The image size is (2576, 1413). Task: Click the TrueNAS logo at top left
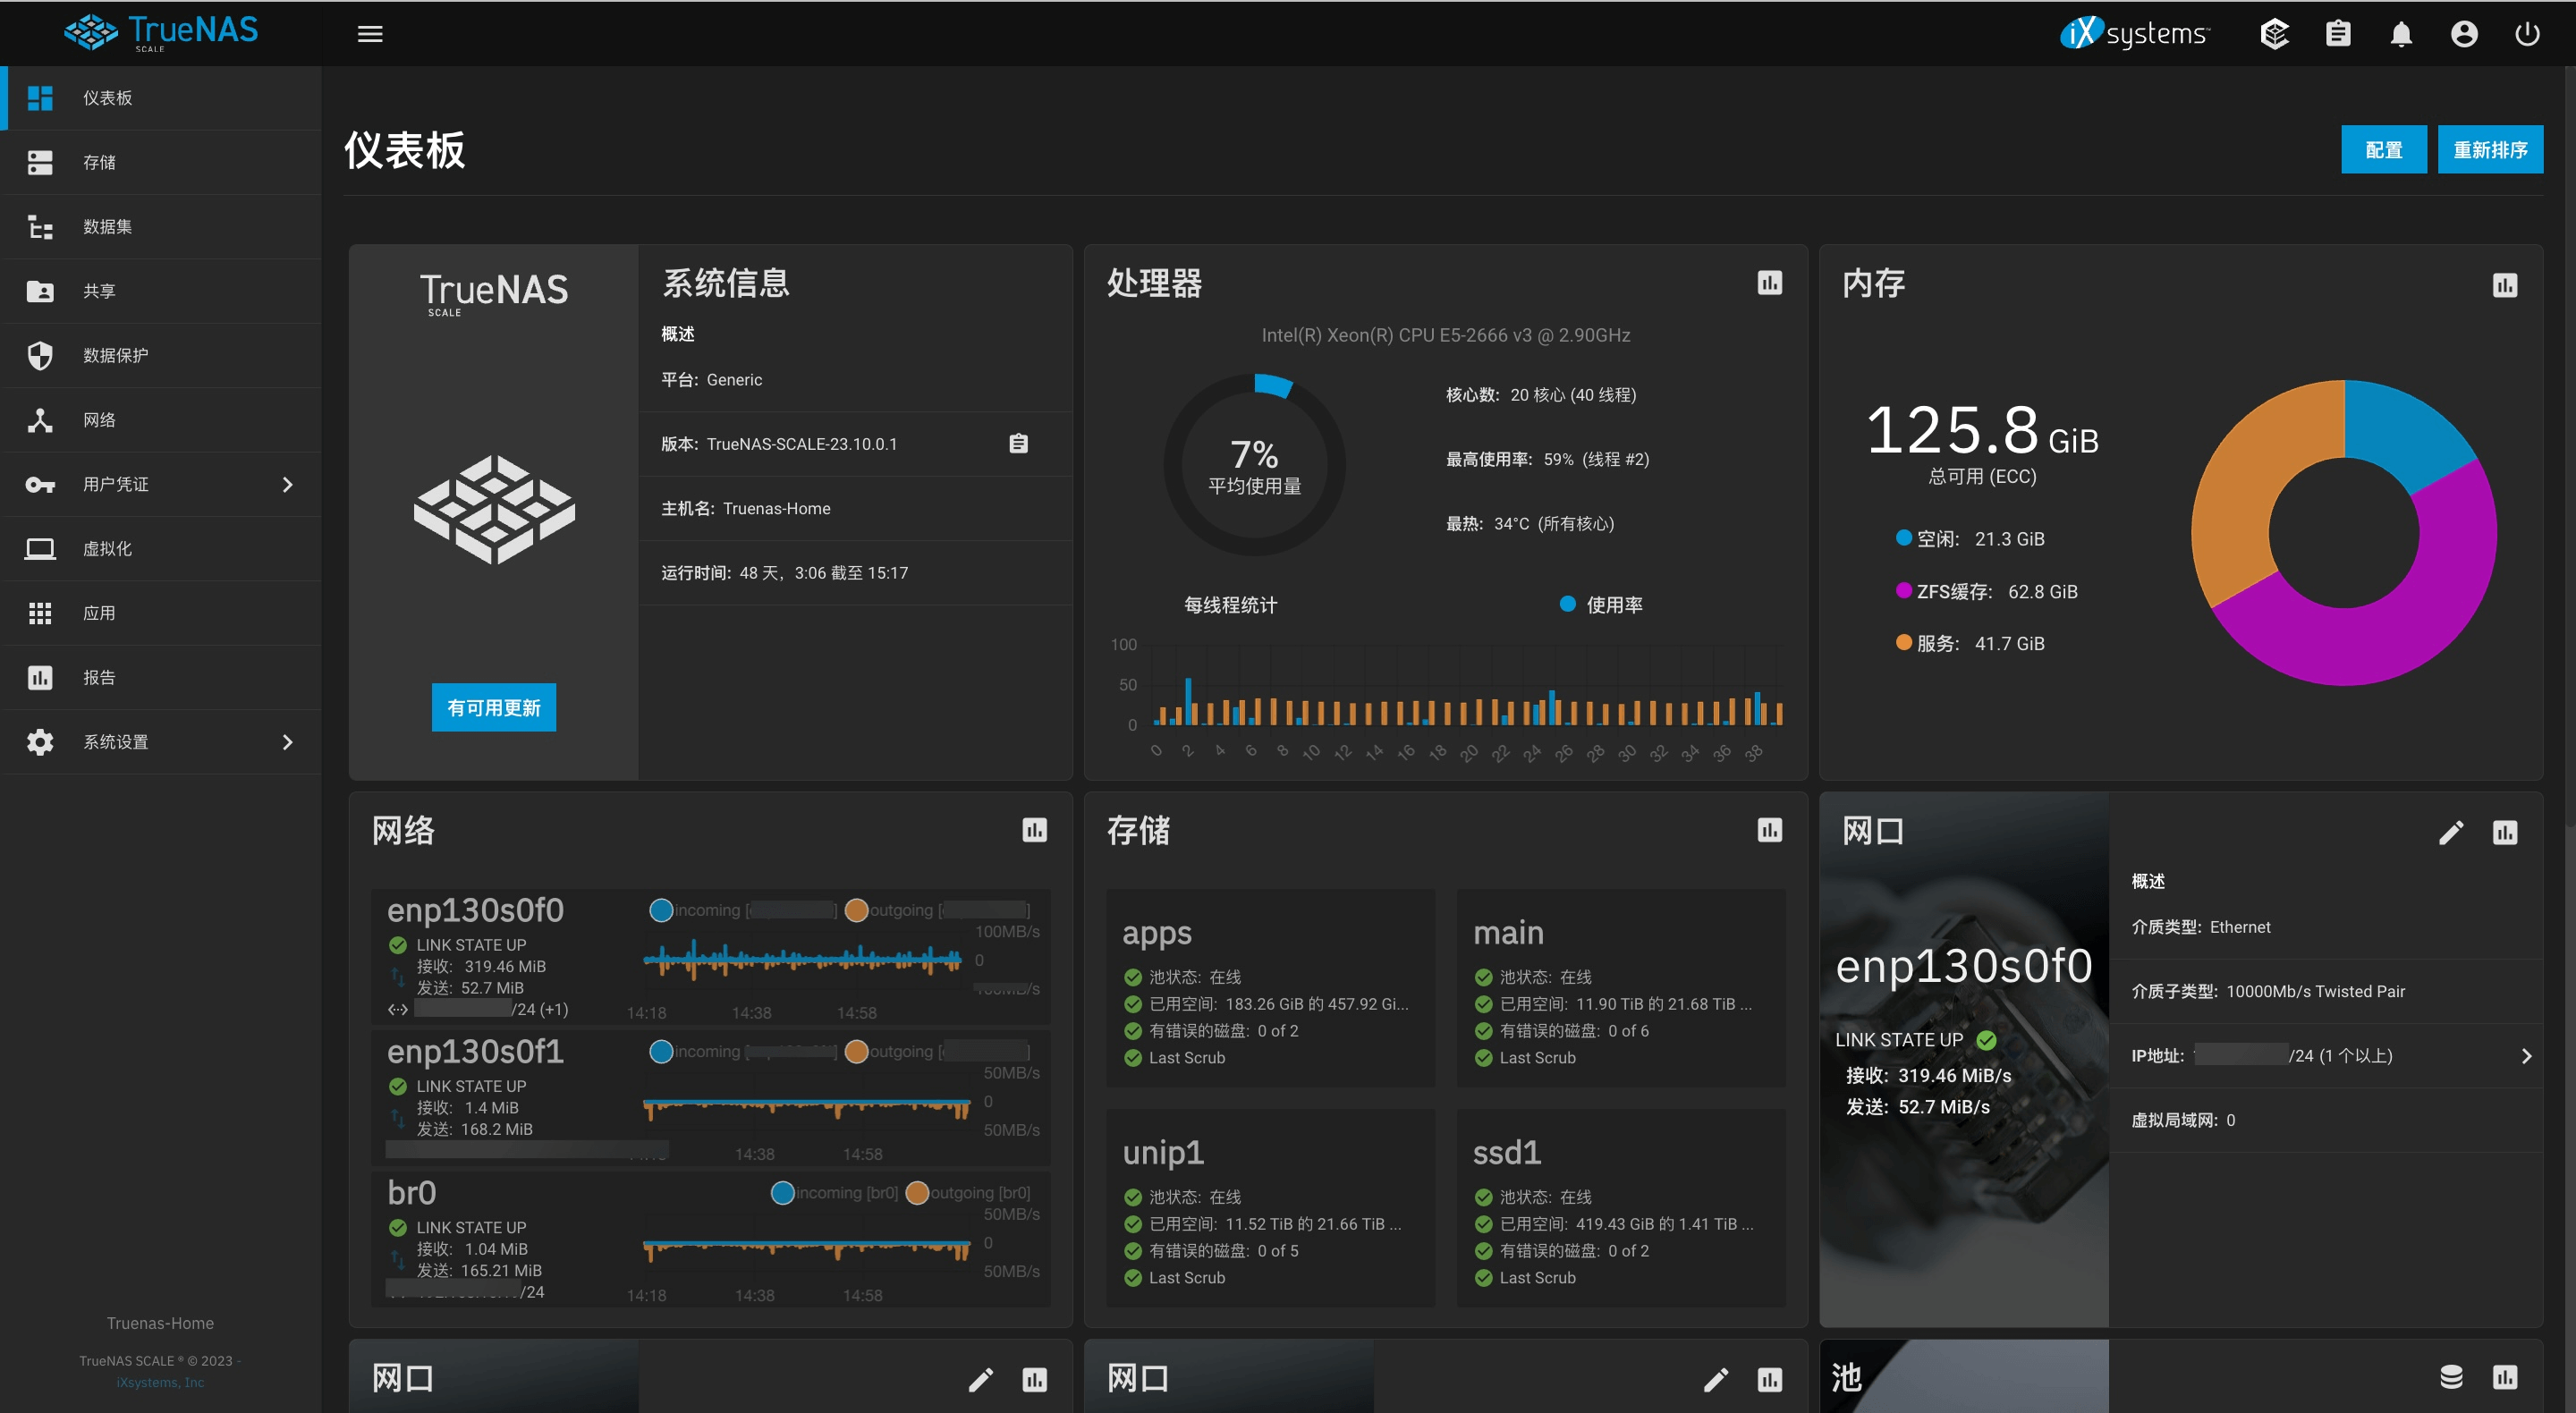click(x=161, y=32)
